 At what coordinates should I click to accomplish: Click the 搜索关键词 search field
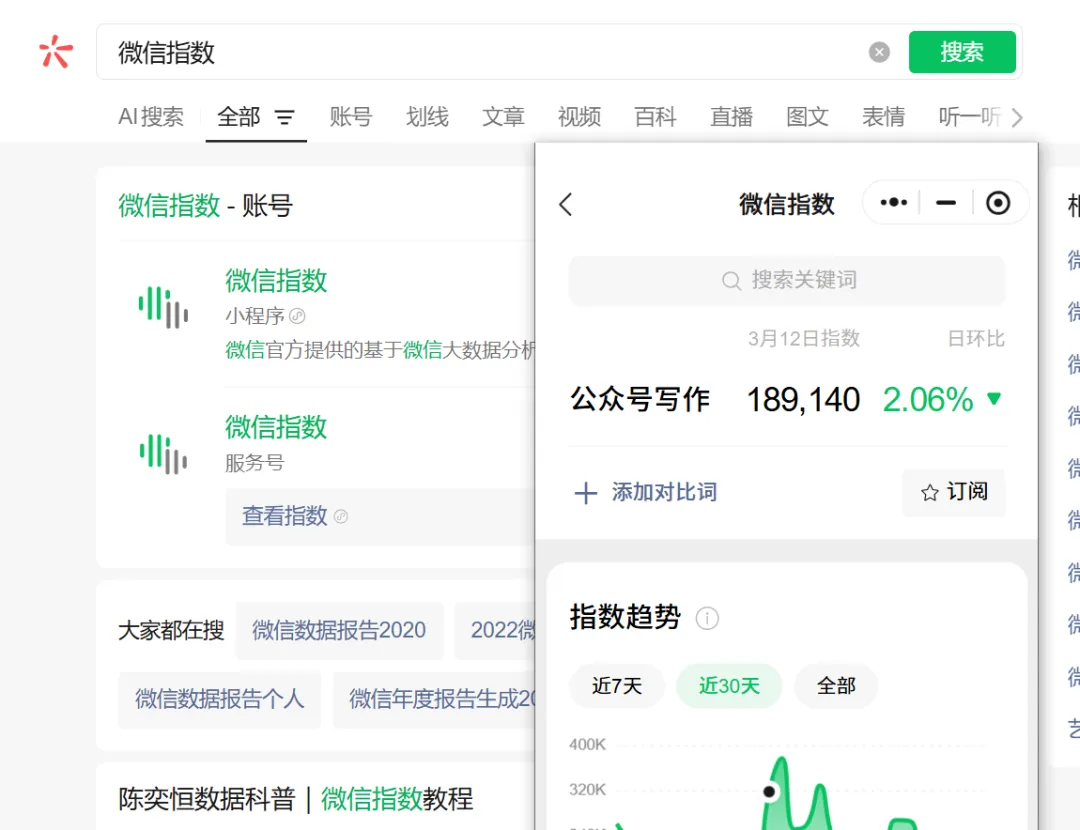(x=787, y=280)
